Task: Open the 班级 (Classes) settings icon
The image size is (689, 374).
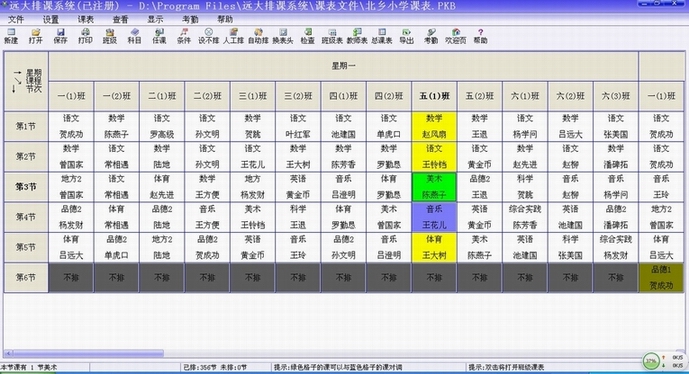Action: click(110, 36)
